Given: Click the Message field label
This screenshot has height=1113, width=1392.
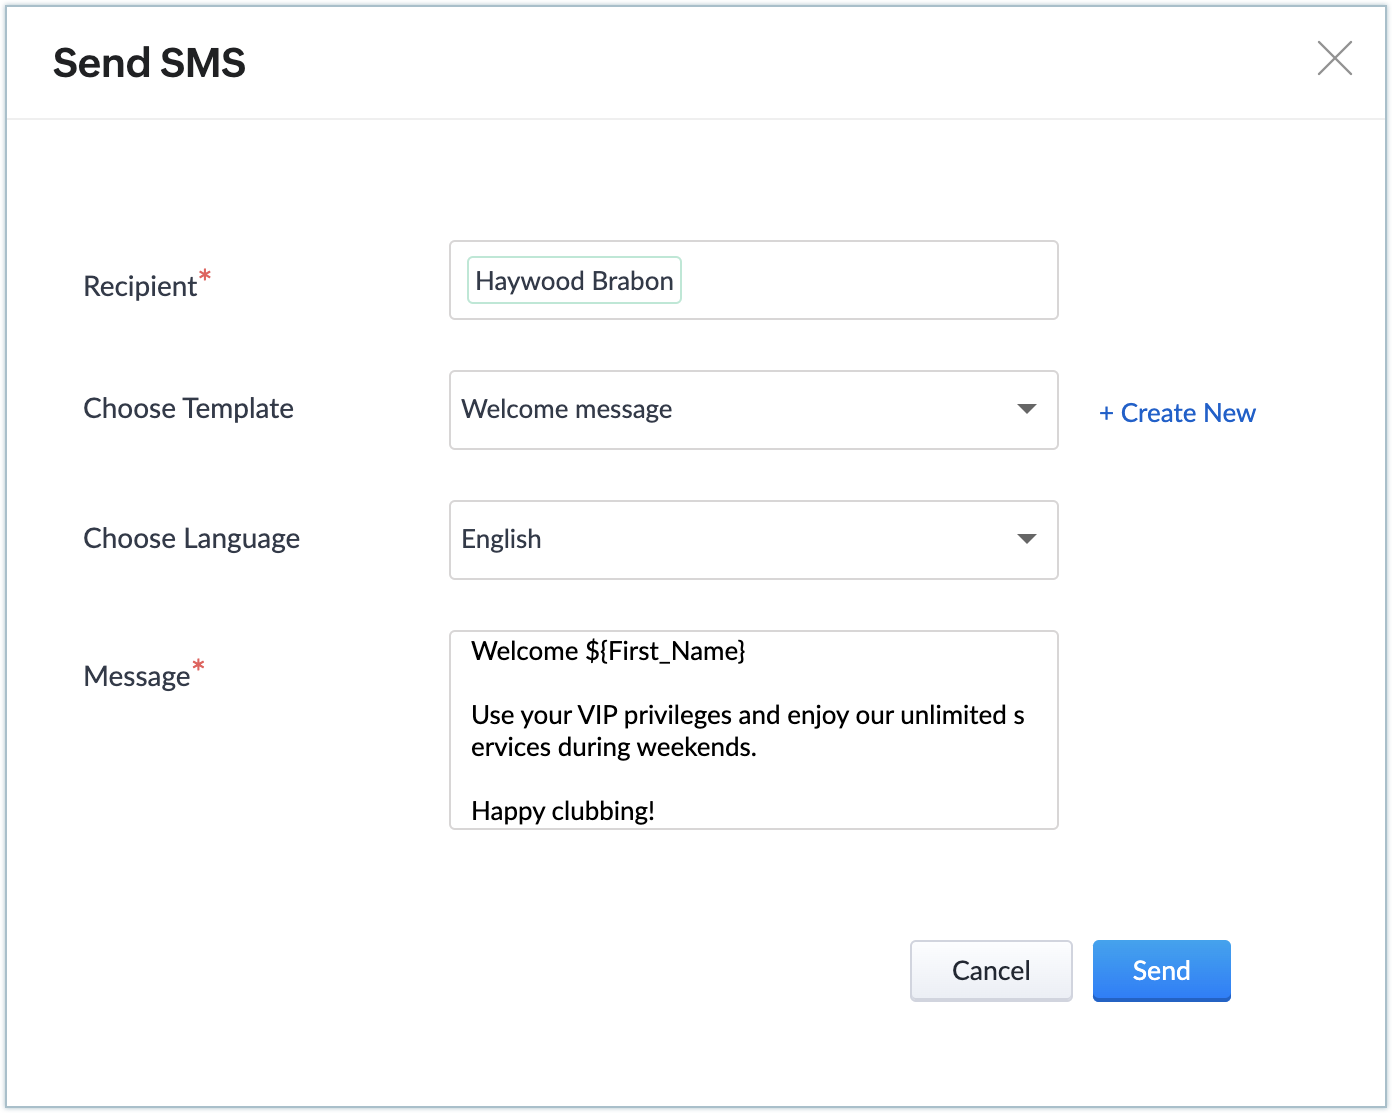Looking at the screenshot, I should [x=137, y=677].
